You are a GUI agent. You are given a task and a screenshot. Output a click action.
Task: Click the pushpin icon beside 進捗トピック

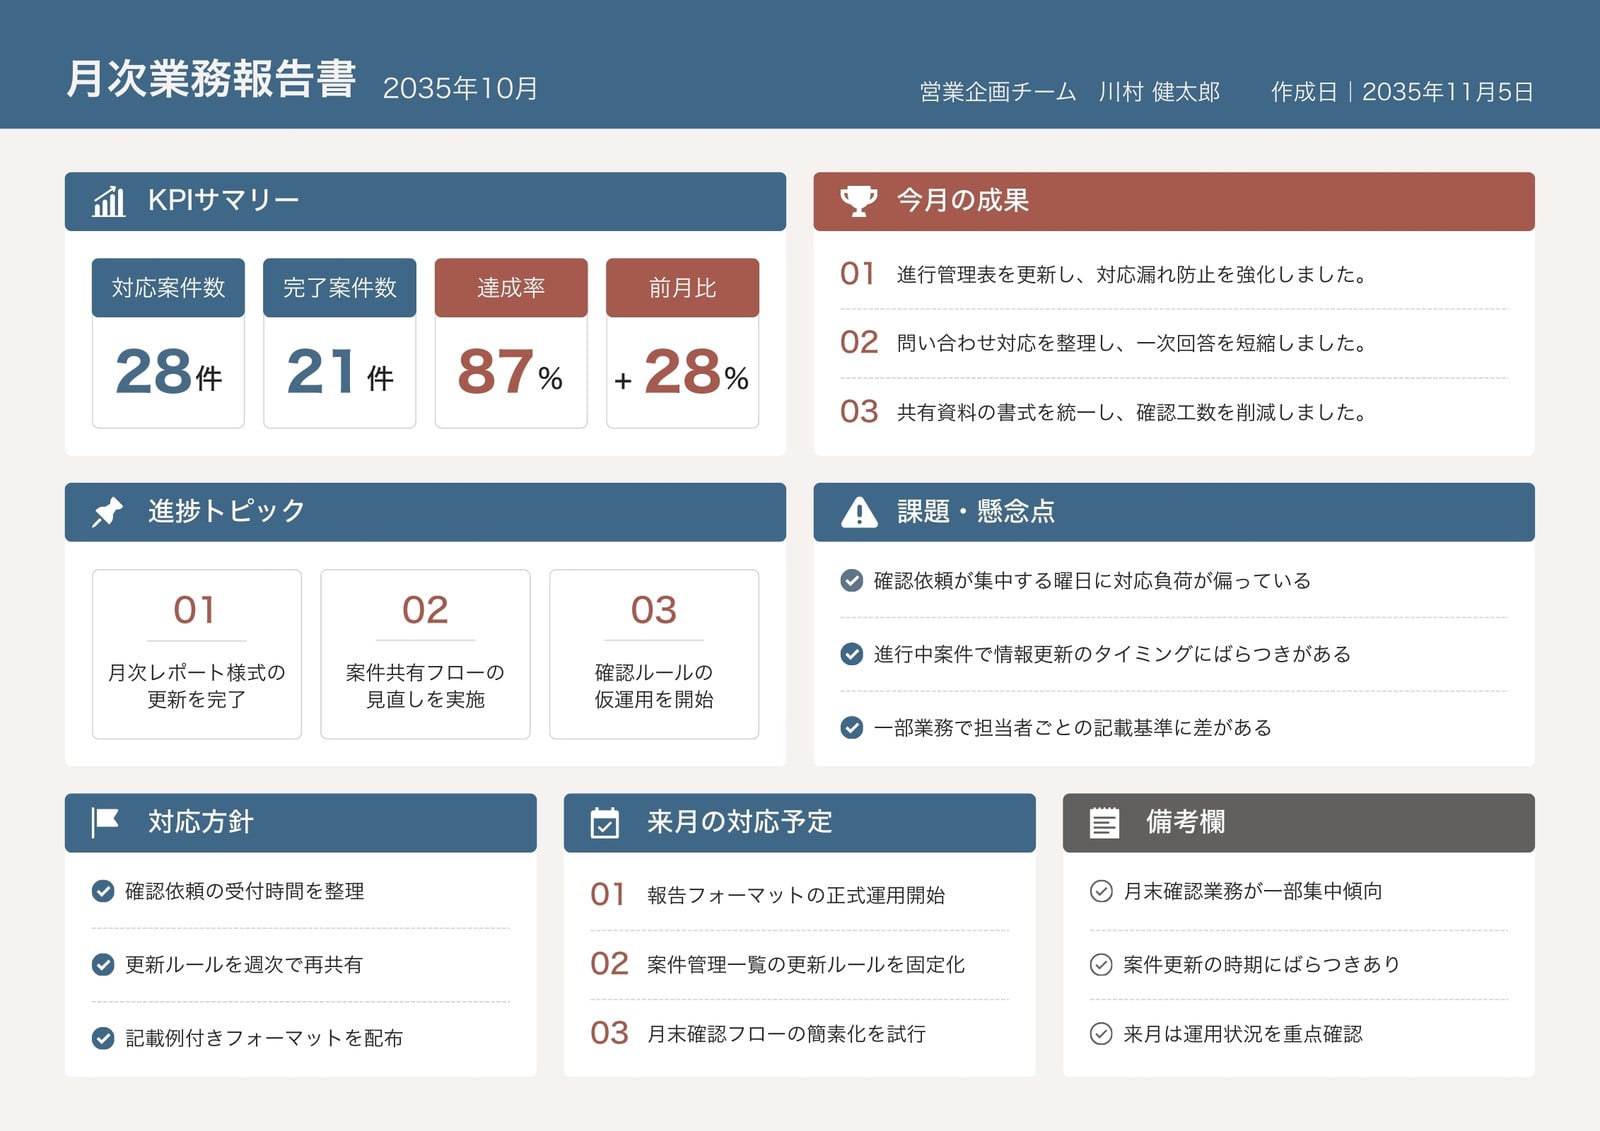pos(108,512)
